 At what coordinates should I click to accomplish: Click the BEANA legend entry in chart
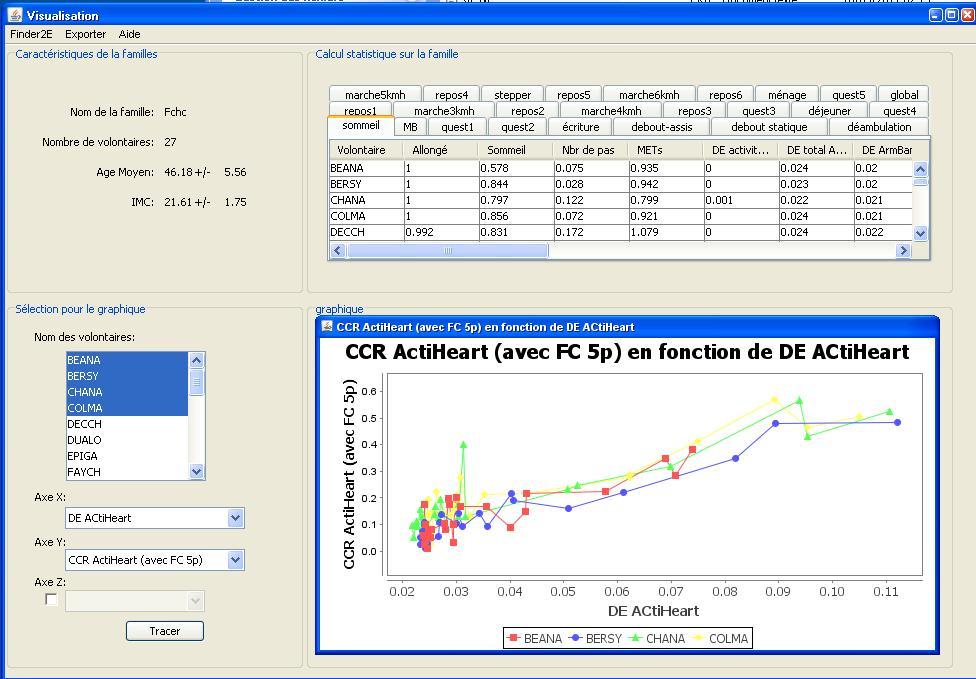[x=535, y=639]
